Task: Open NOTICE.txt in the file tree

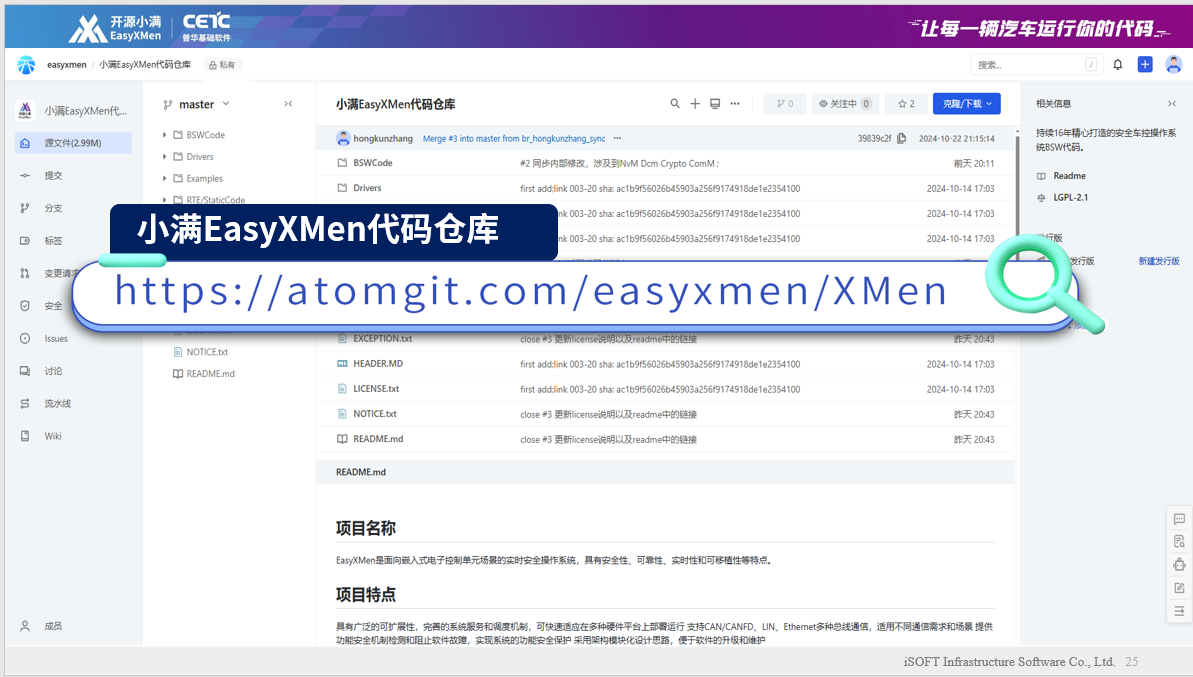Action: click(x=207, y=352)
